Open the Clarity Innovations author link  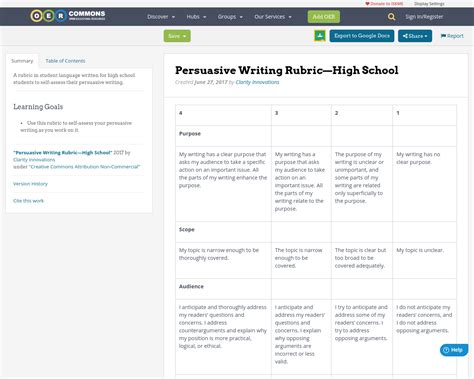[x=257, y=82]
